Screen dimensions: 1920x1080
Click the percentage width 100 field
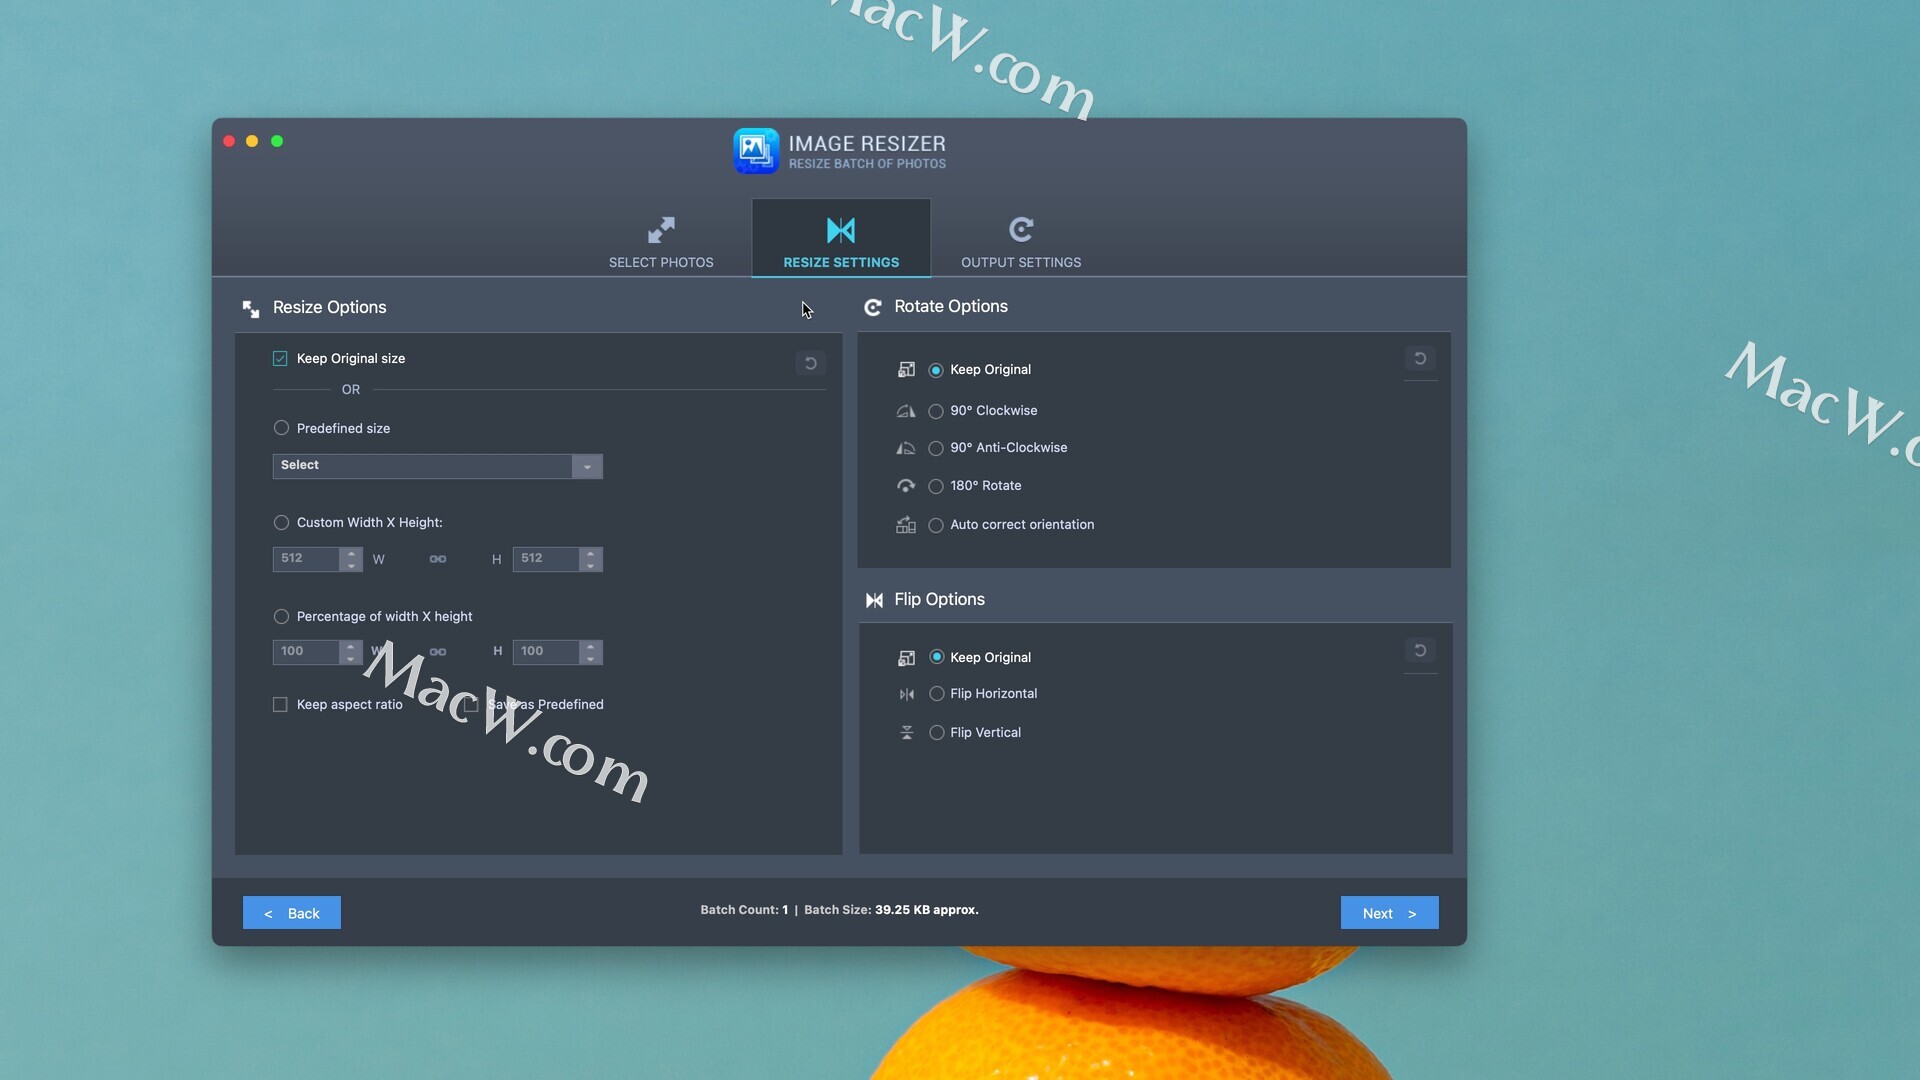pyautogui.click(x=306, y=652)
